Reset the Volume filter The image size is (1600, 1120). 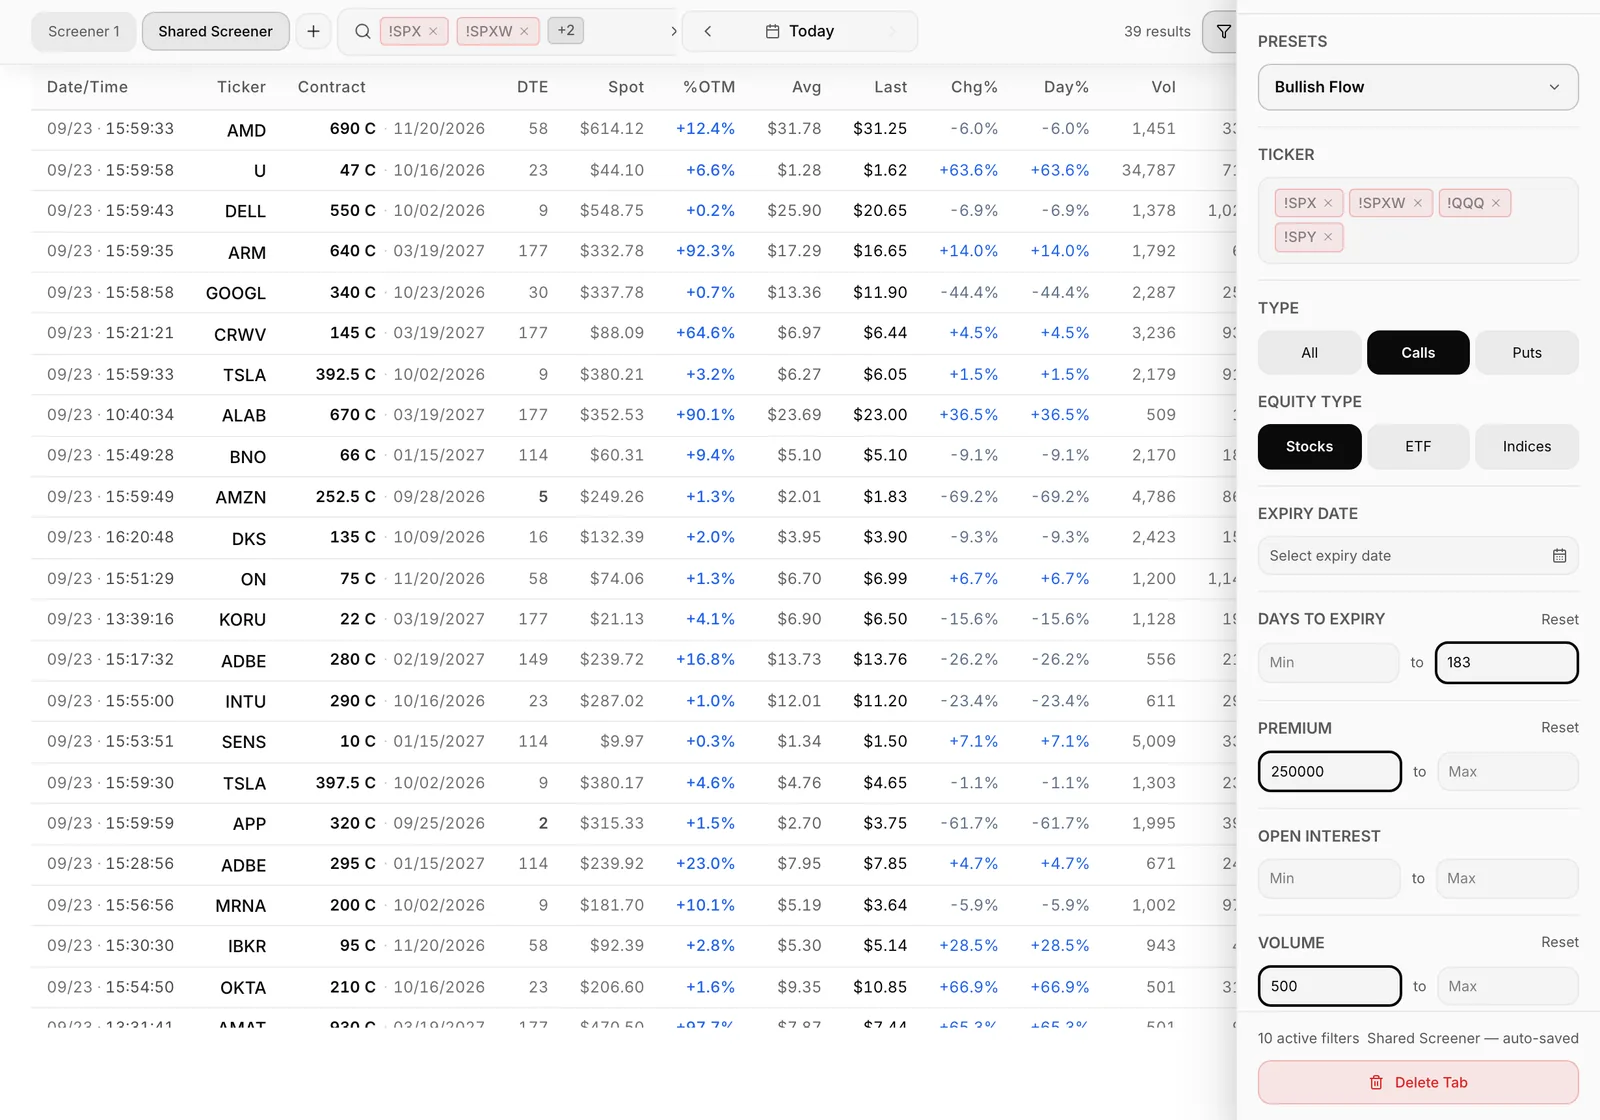click(1559, 943)
